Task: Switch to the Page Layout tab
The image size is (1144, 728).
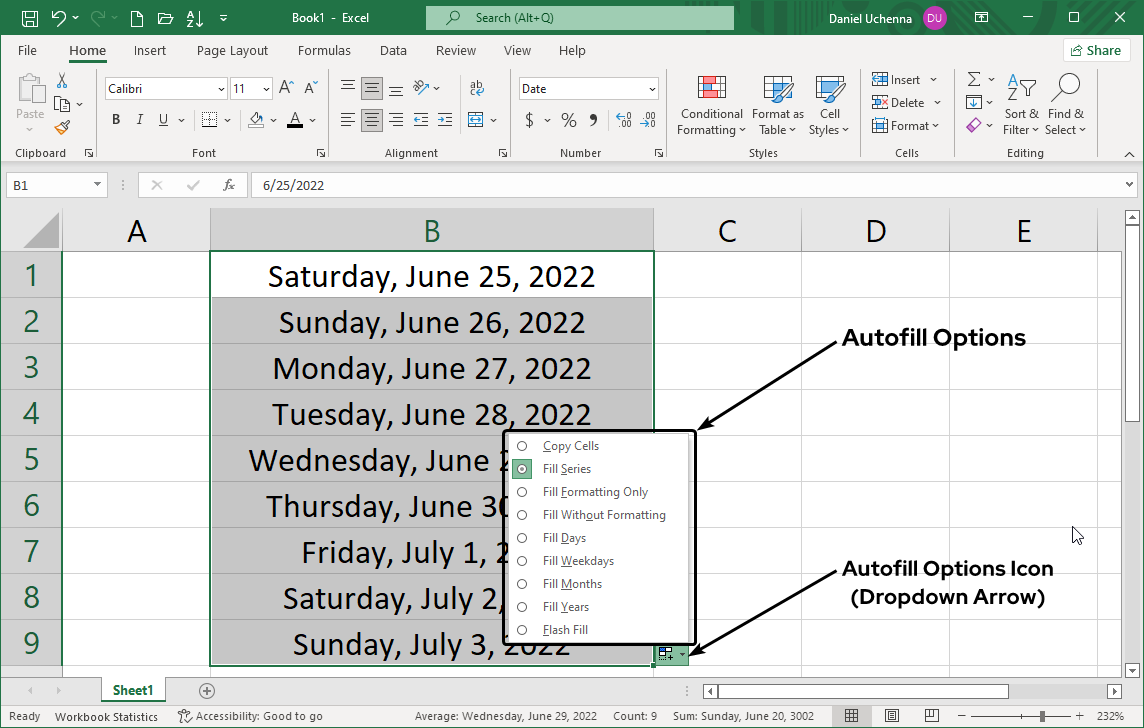Action: coord(232,50)
